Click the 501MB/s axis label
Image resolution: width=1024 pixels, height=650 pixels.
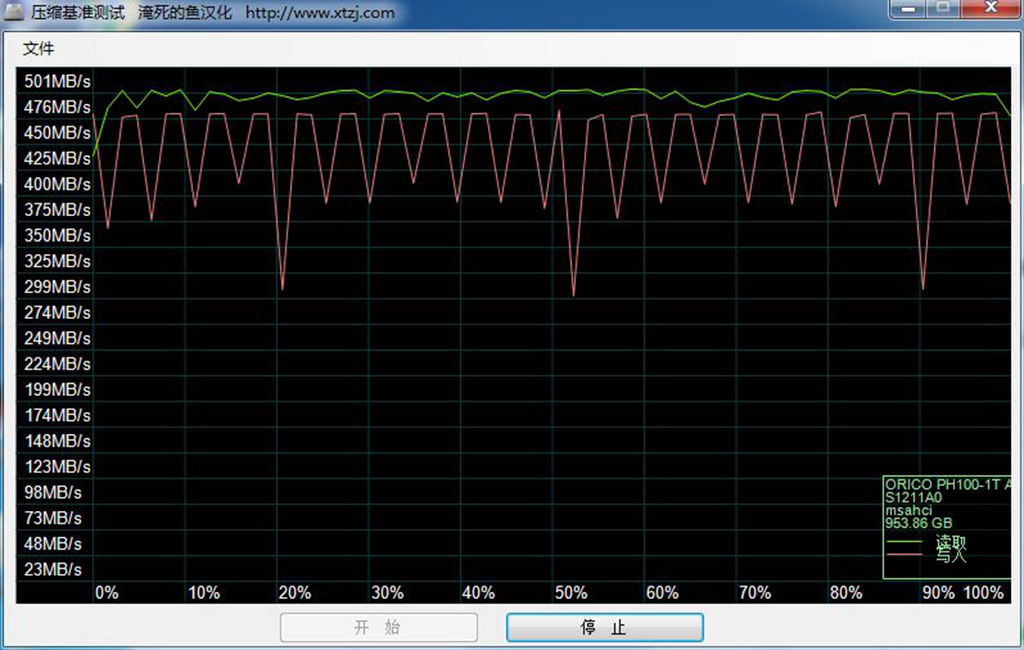click(x=57, y=82)
